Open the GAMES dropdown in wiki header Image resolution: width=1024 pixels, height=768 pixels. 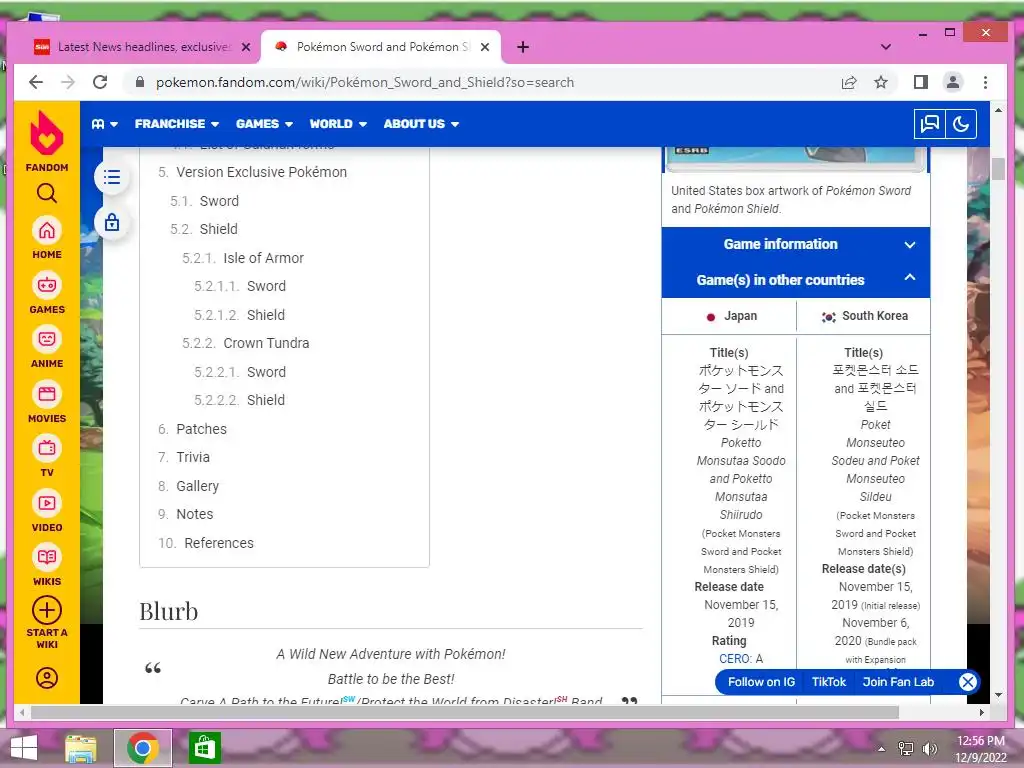click(264, 123)
